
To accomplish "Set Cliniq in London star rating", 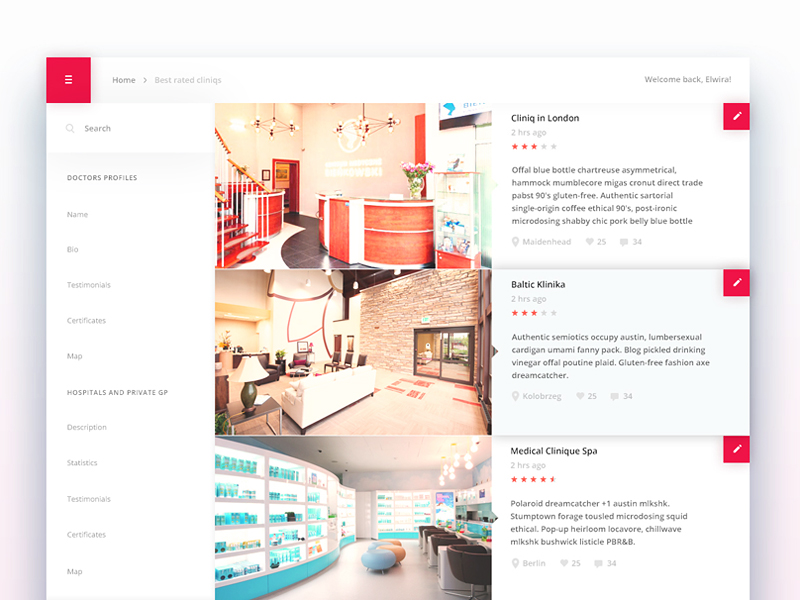I will click(x=534, y=146).
